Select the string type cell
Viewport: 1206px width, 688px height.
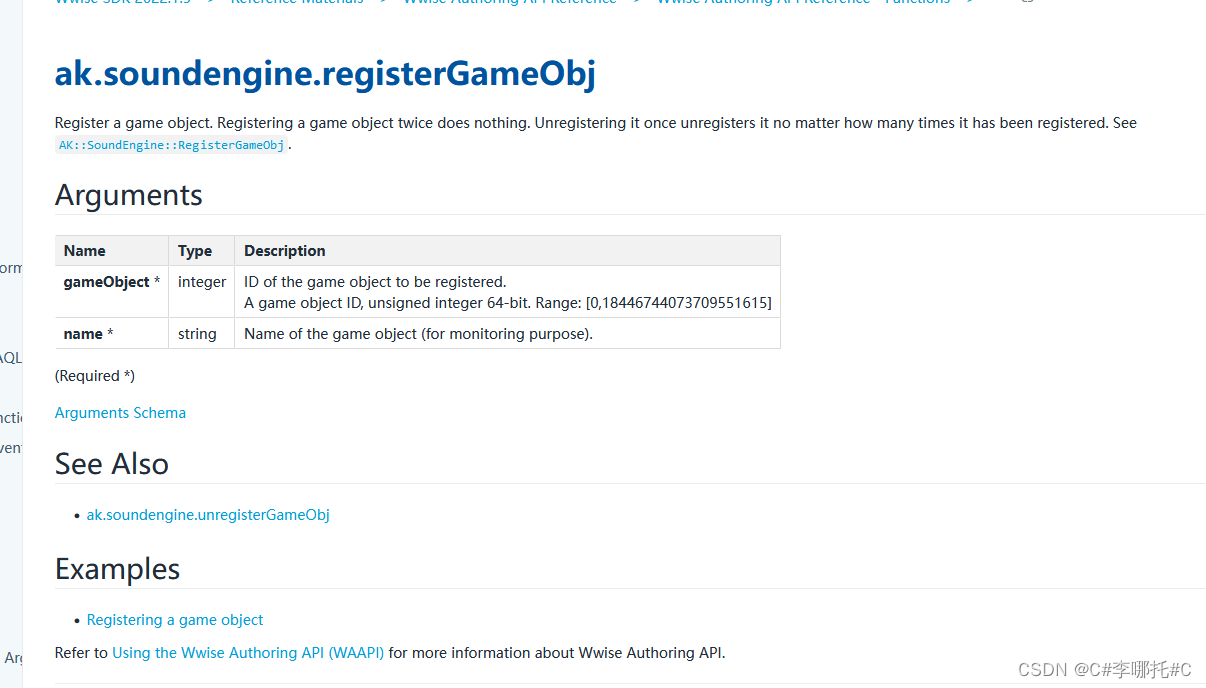click(x=201, y=334)
